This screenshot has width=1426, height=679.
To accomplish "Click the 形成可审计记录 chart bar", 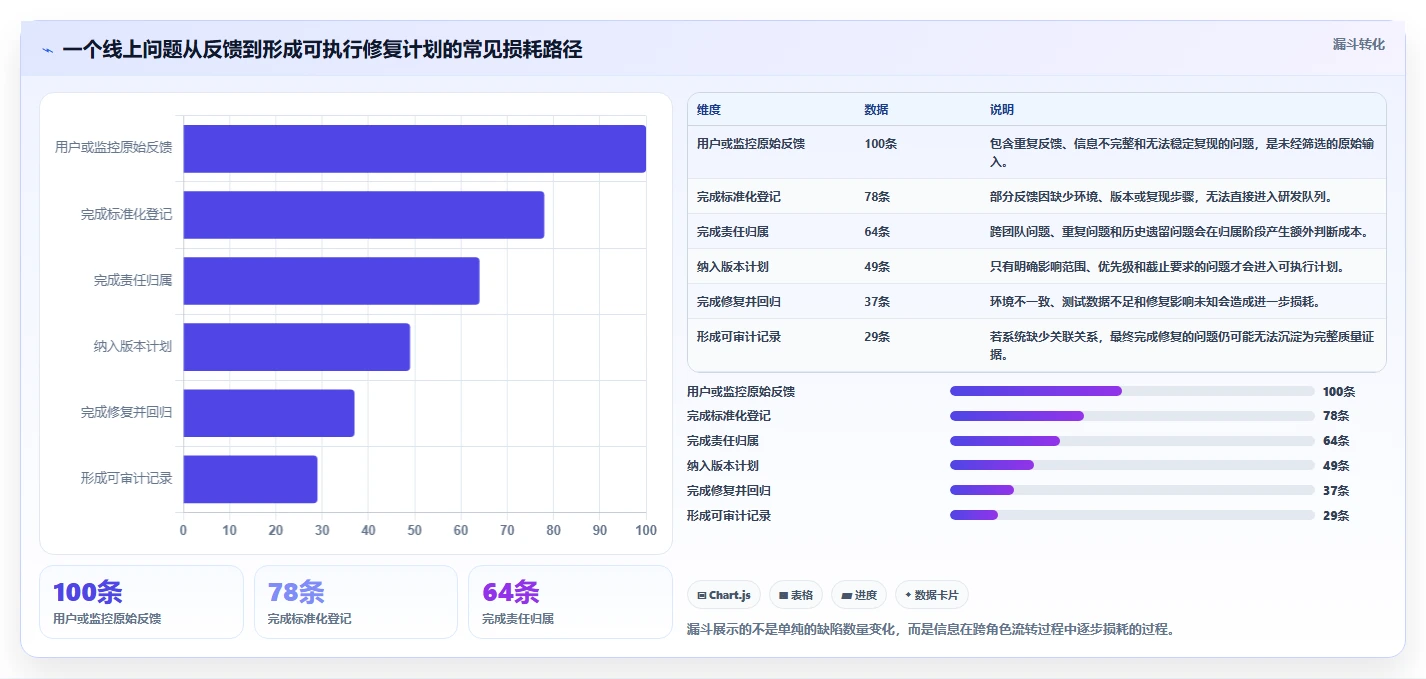I will point(250,479).
